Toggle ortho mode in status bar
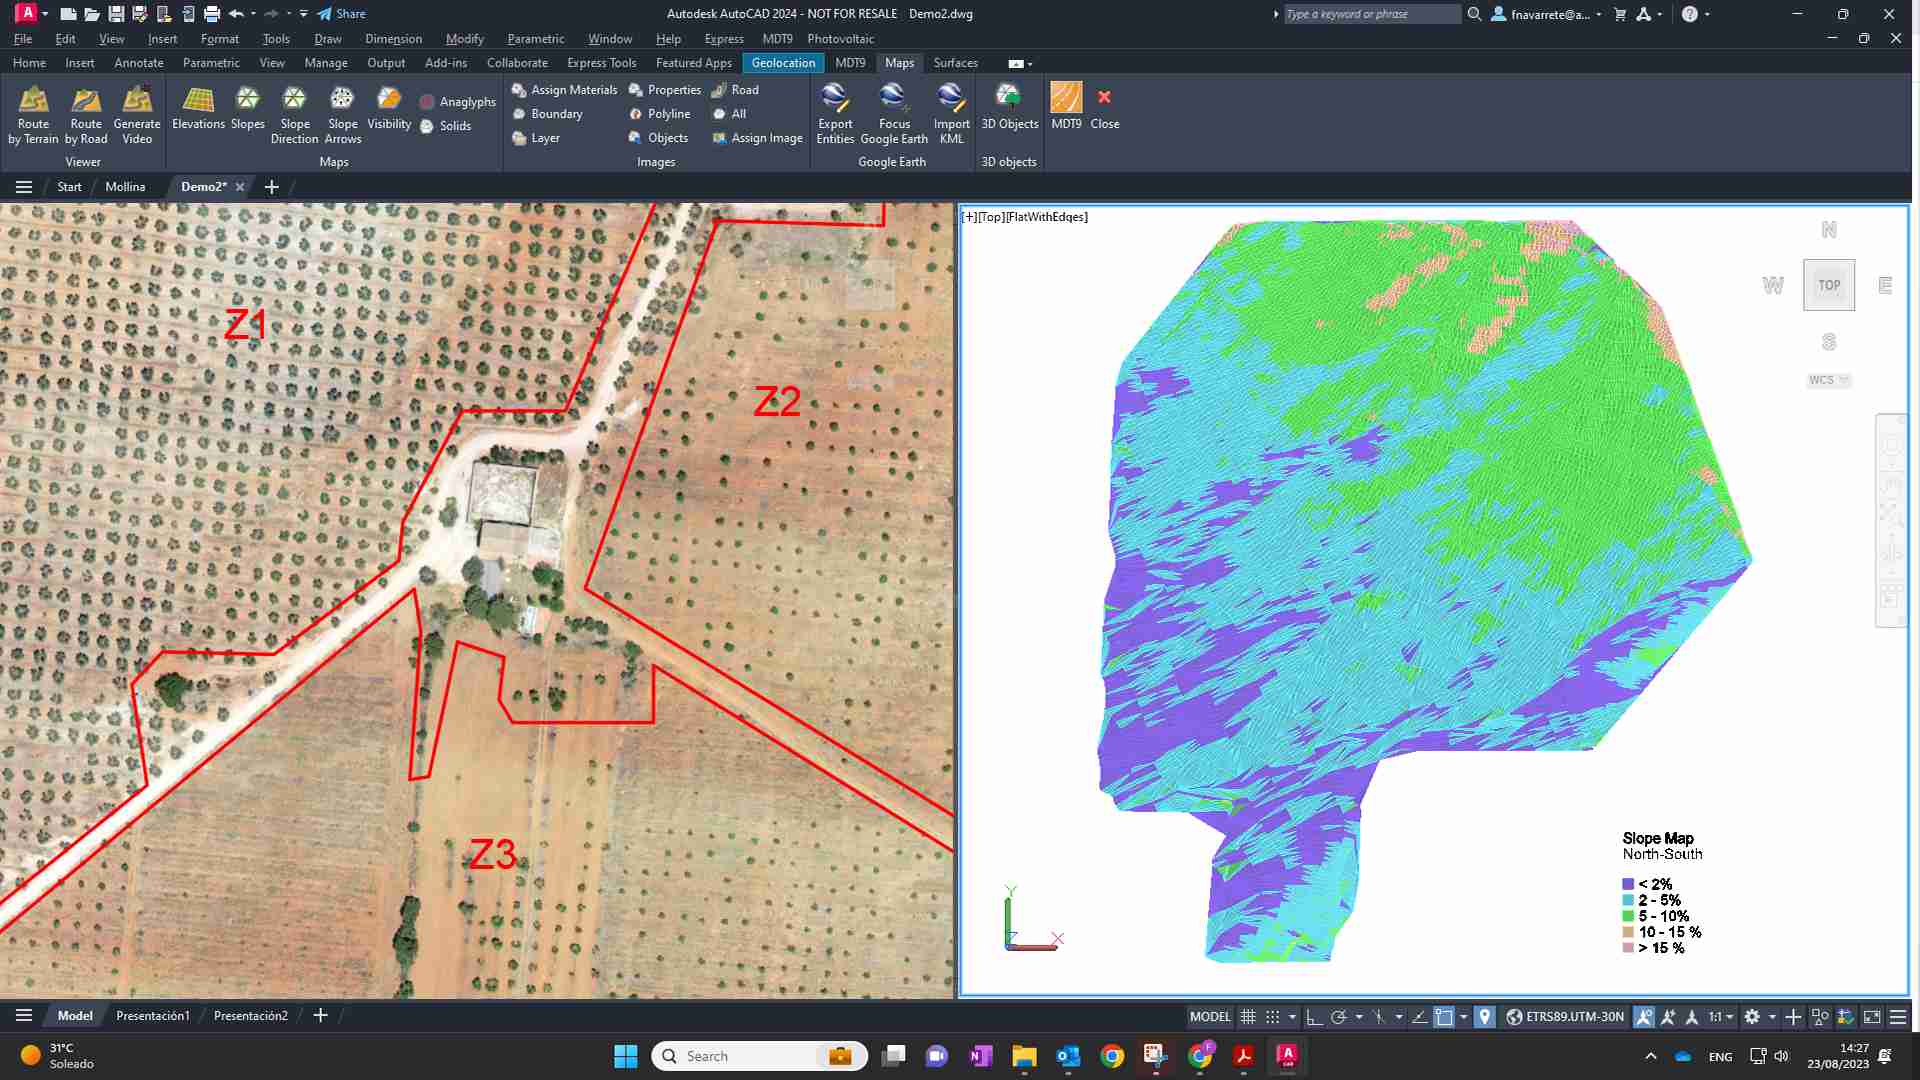The width and height of the screenshot is (1920, 1080). pos(1314,1017)
